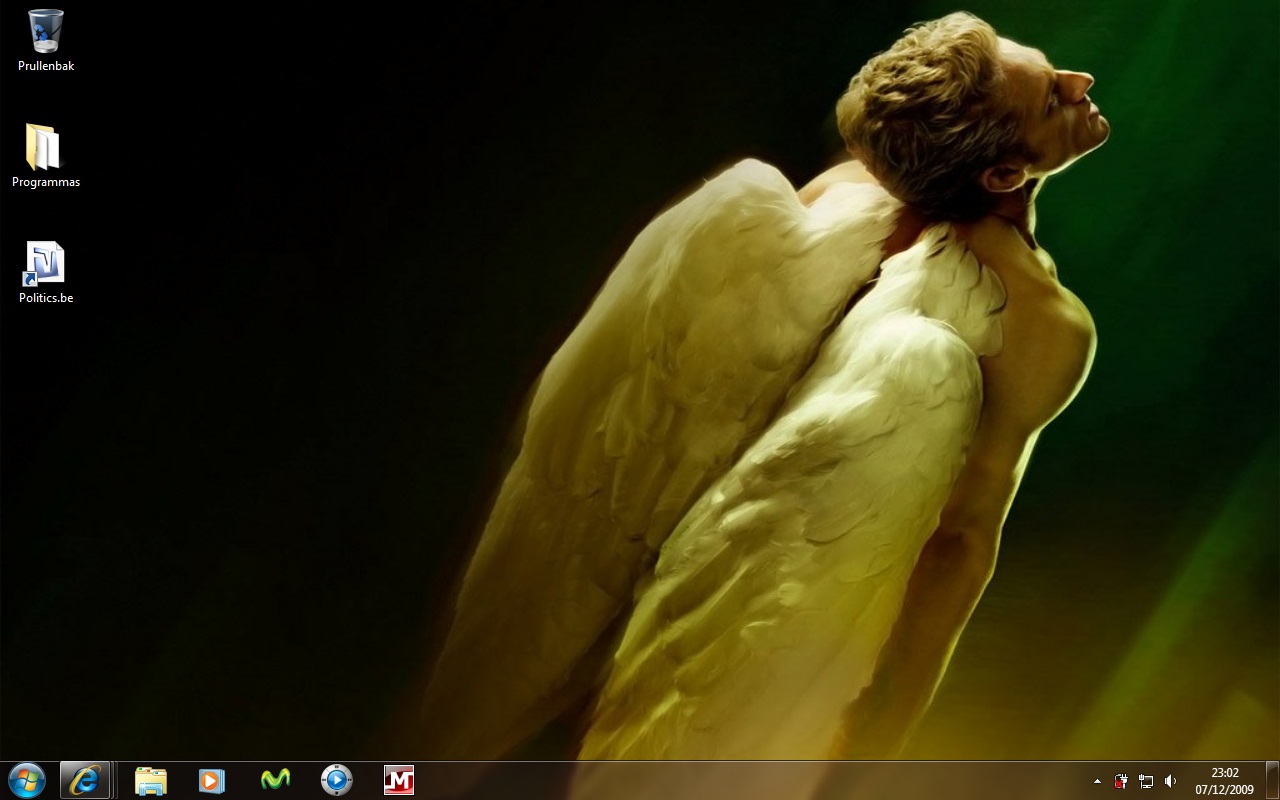Click the Prullenbak label text
Viewport: 1280px width, 800px height.
[46, 66]
